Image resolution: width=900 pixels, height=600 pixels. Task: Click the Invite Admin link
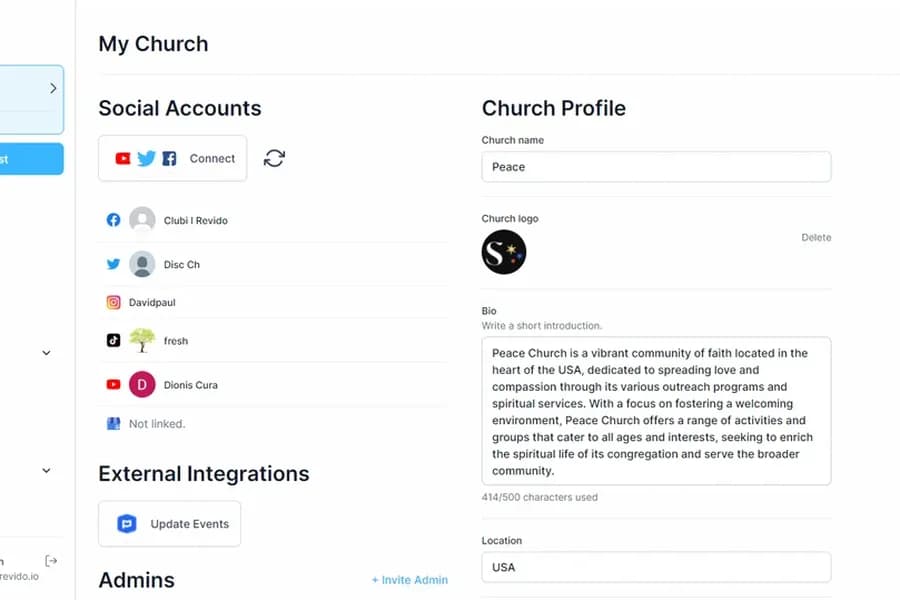pos(410,580)
